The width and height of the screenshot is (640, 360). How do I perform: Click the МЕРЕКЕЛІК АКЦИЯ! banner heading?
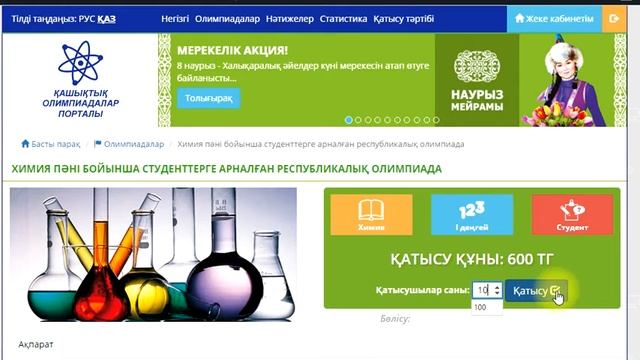[233, 51]
